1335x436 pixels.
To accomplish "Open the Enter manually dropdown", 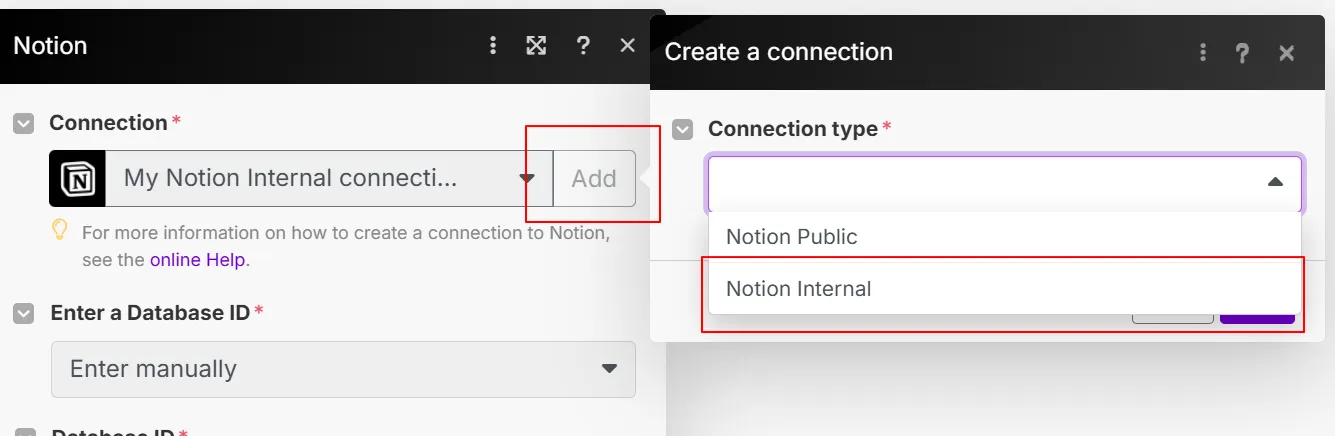I will coord(343,369).
